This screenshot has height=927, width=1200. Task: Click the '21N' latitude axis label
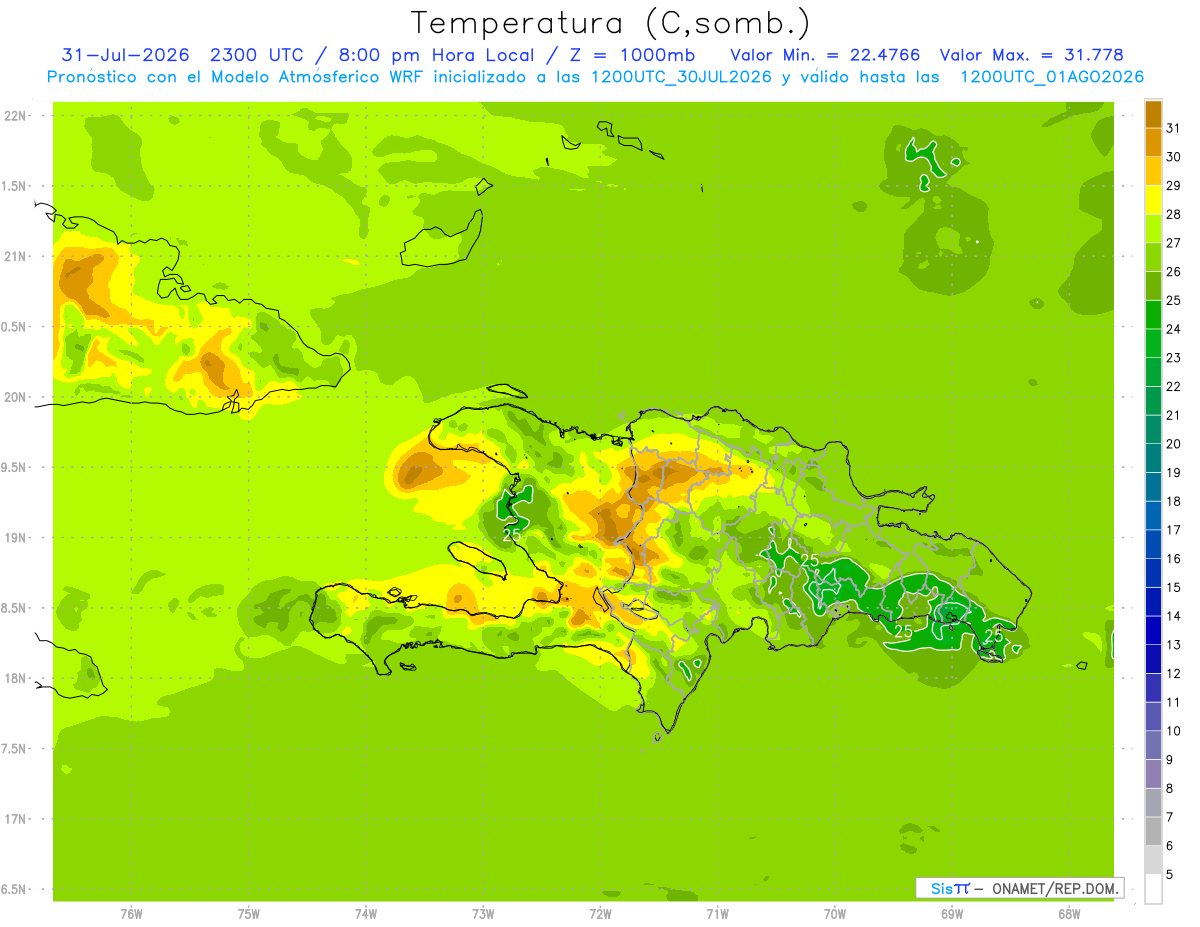(x=16, y=257)
